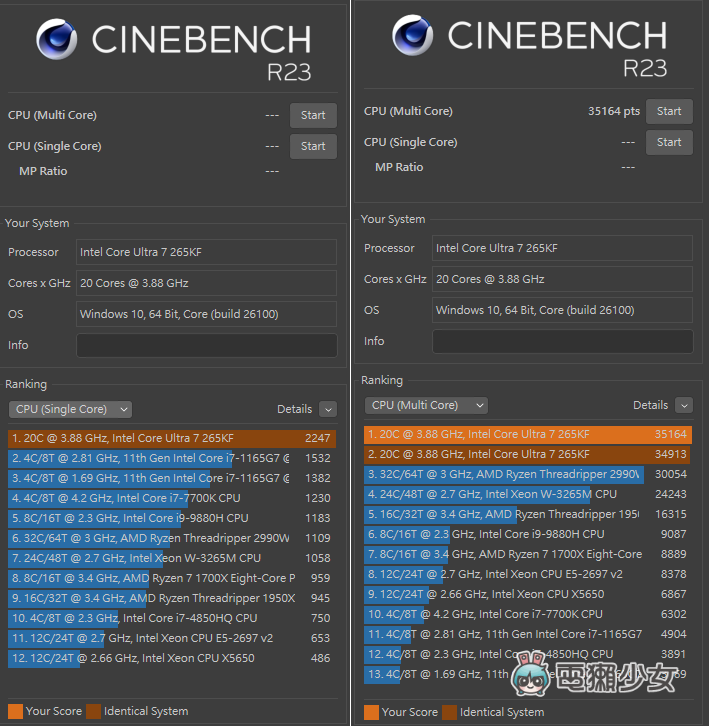This screenshot has height=726, width=709.
Task: Click Identical System brown swatch in left window
Action: point(94,711)
